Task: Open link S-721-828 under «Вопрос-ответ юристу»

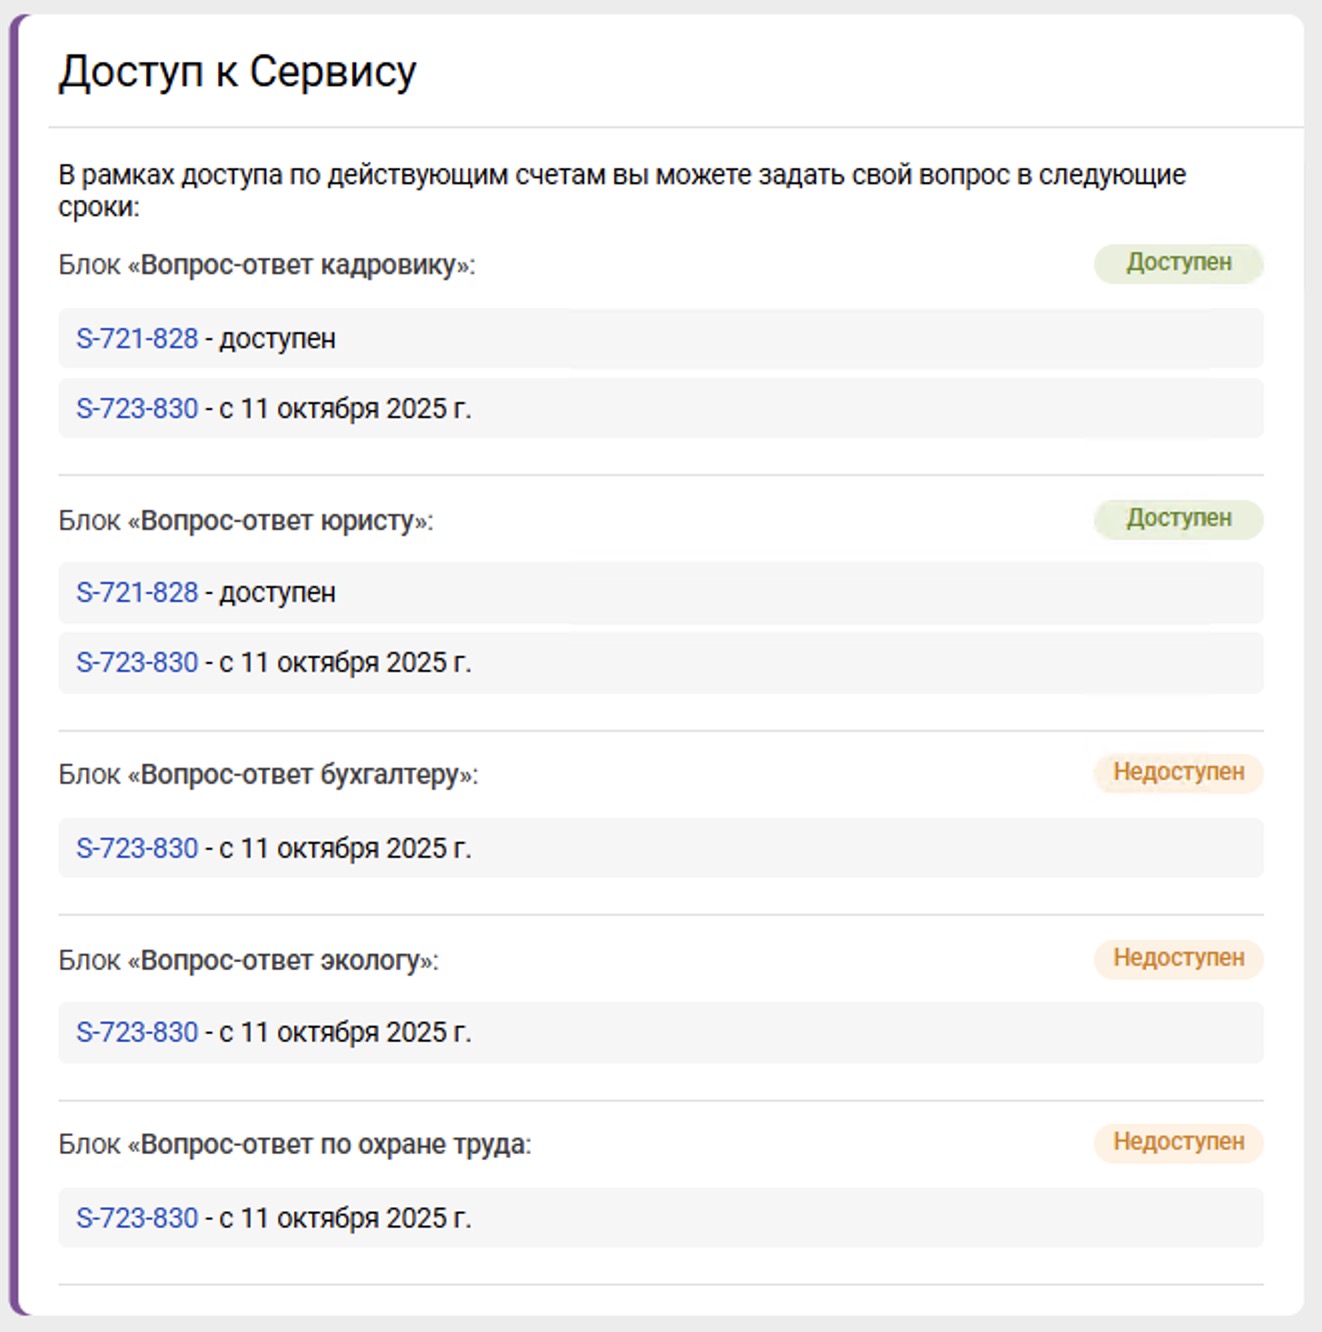Action: [x=136, y=592]
